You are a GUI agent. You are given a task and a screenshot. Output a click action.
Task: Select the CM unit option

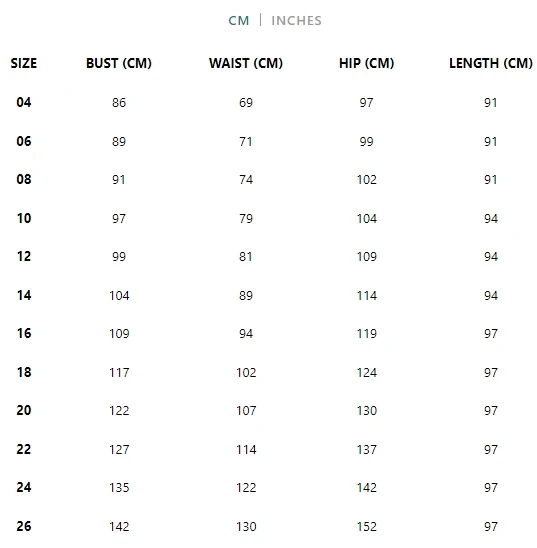pos(239,21)
